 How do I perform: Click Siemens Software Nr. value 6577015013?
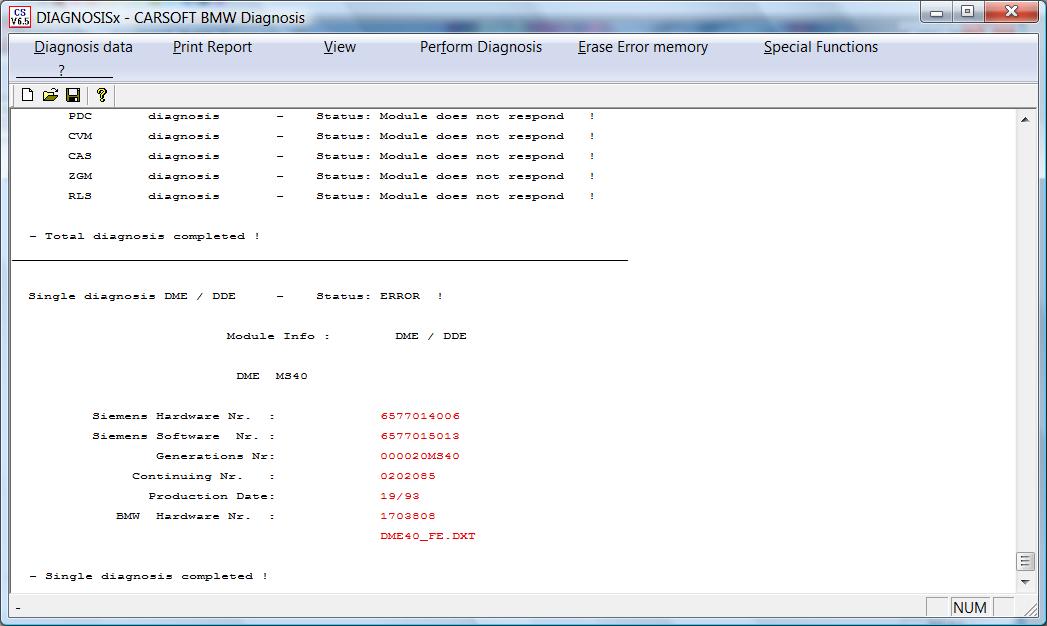(420, 436)
